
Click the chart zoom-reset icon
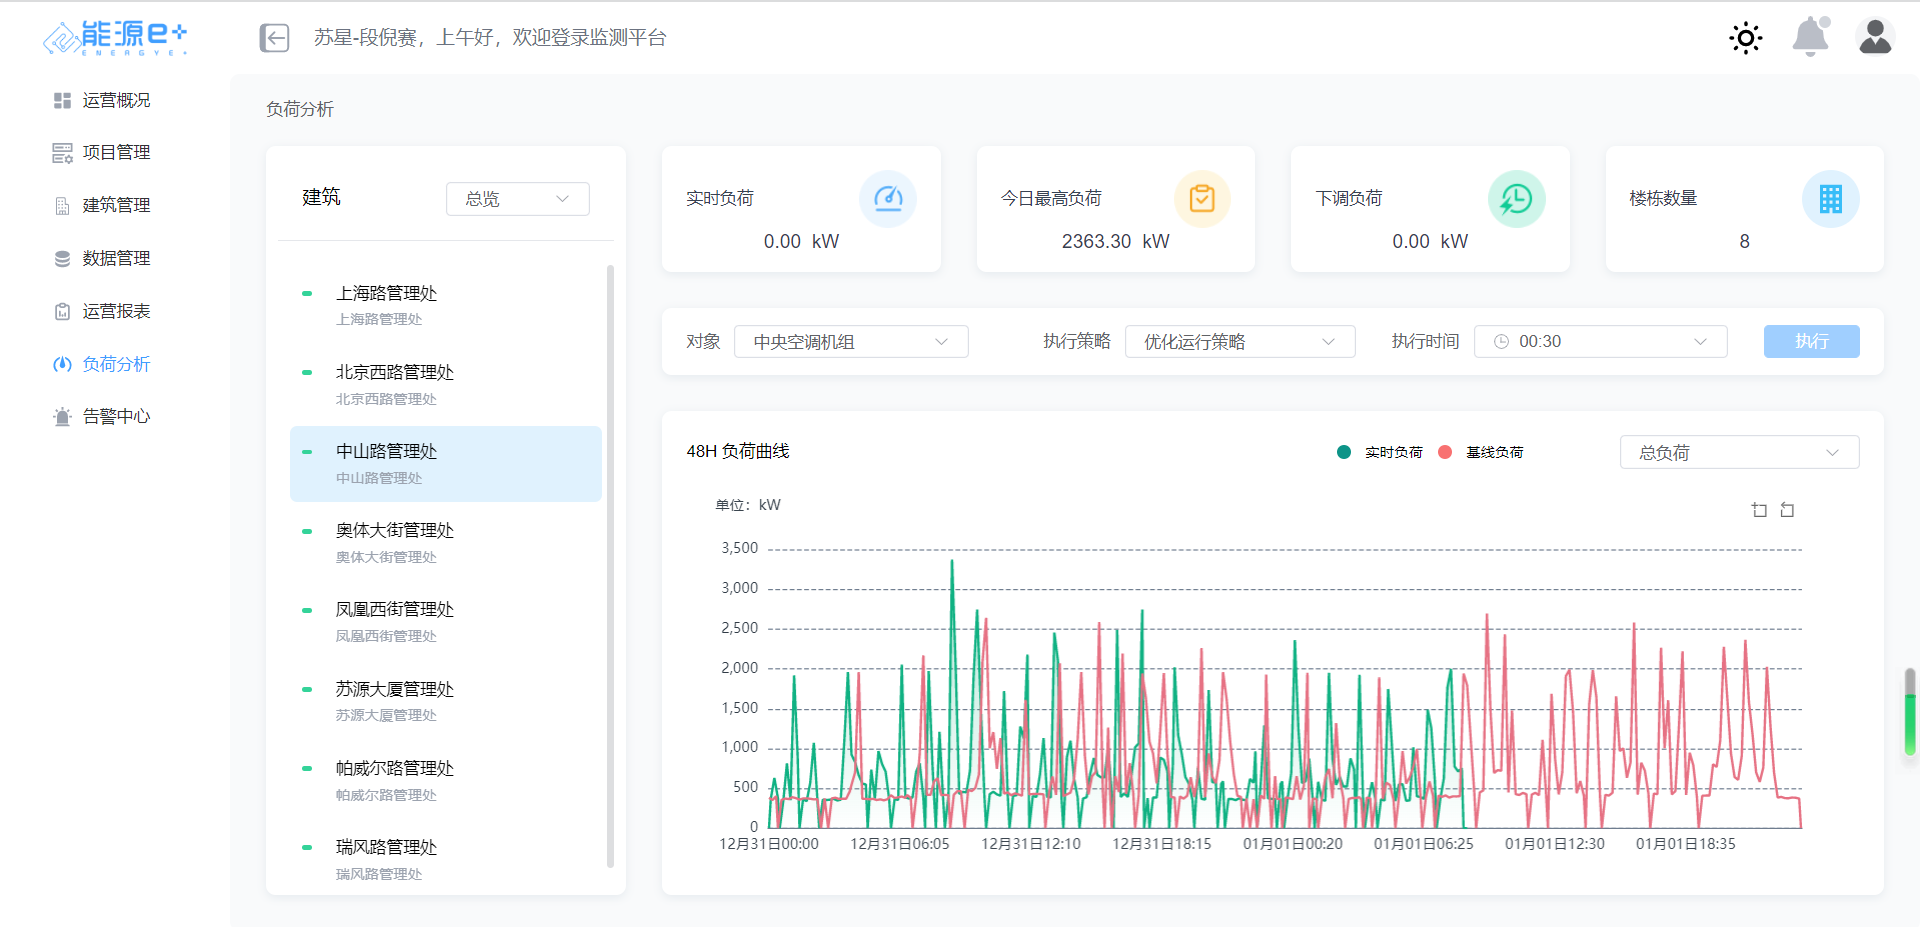[x=1787, y=510]
